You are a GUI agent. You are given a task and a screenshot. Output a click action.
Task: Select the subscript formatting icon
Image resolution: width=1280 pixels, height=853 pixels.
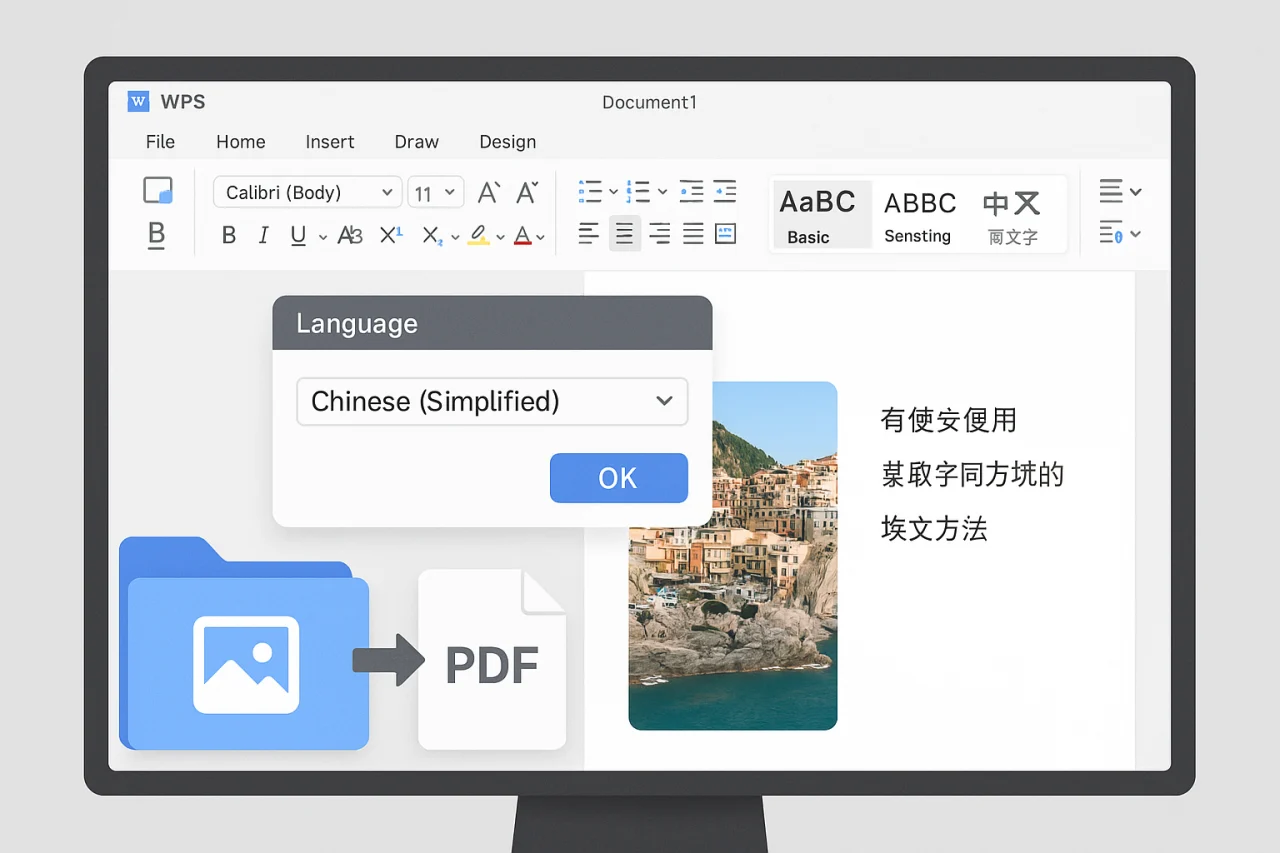point(431,234)
